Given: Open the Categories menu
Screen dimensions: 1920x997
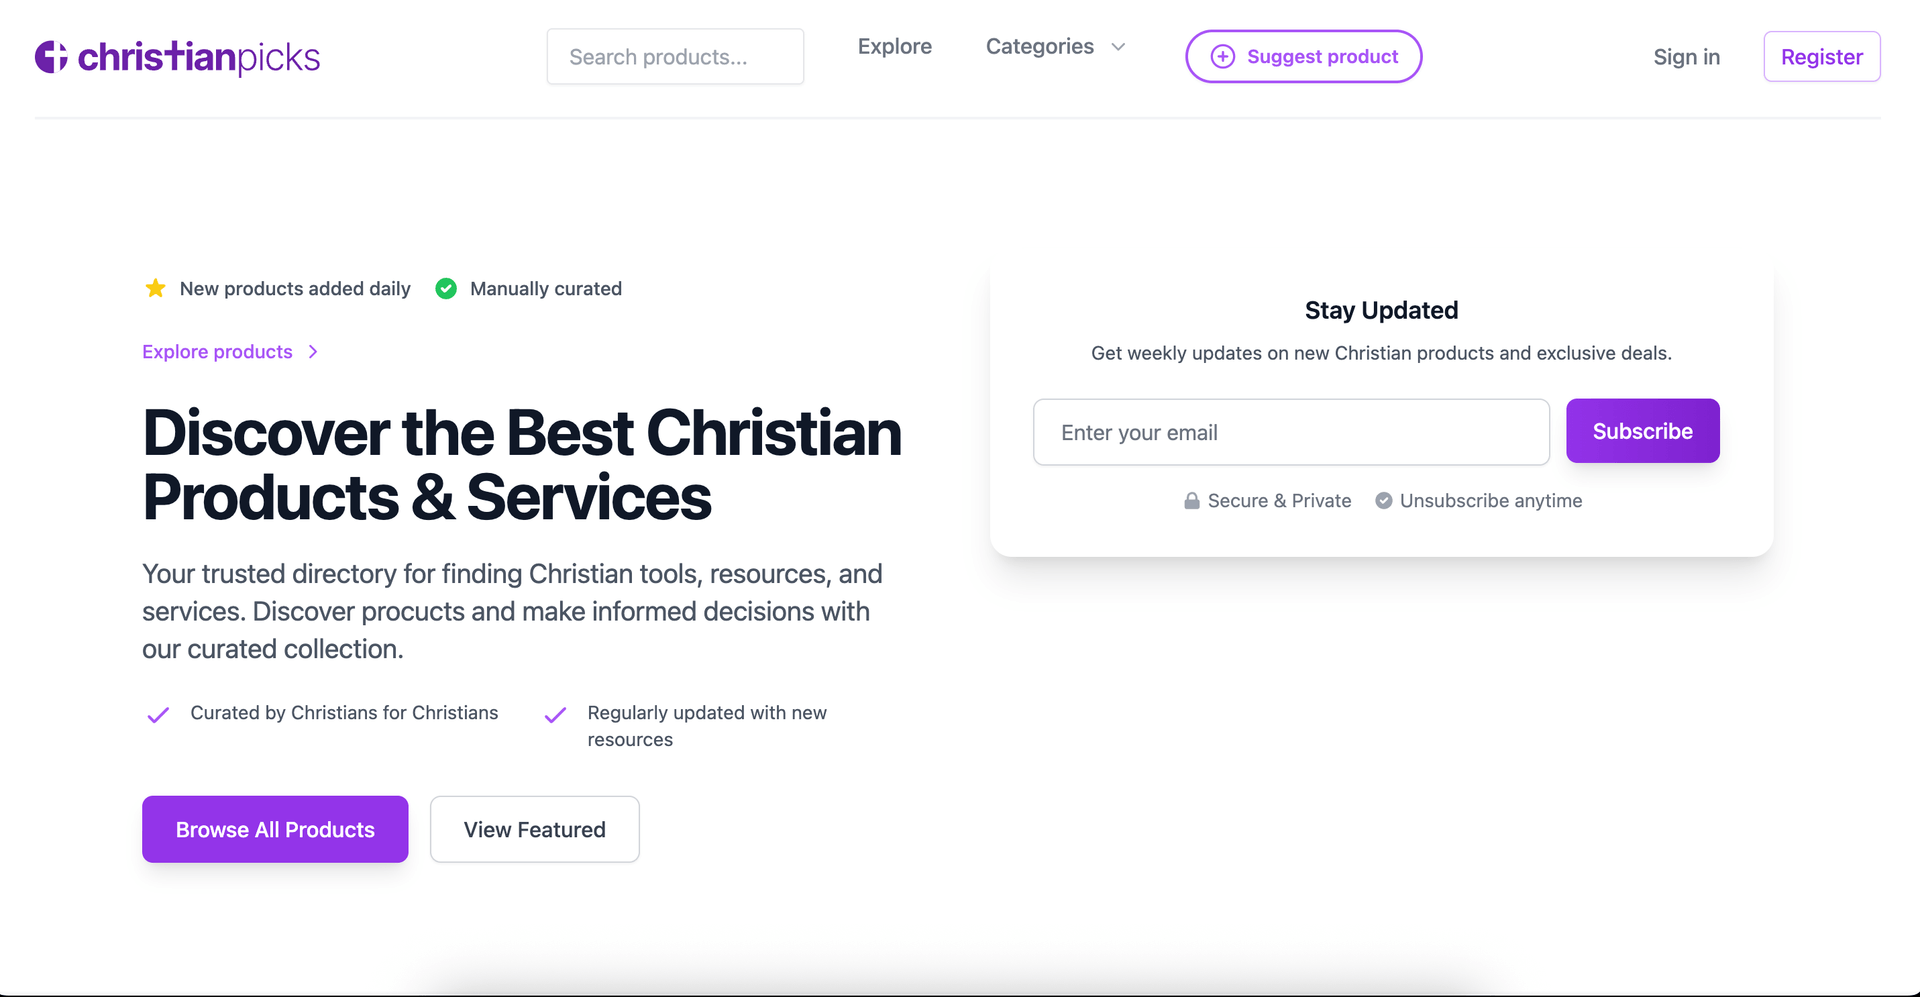Looking at the screenshot, I should [1040, 47].
